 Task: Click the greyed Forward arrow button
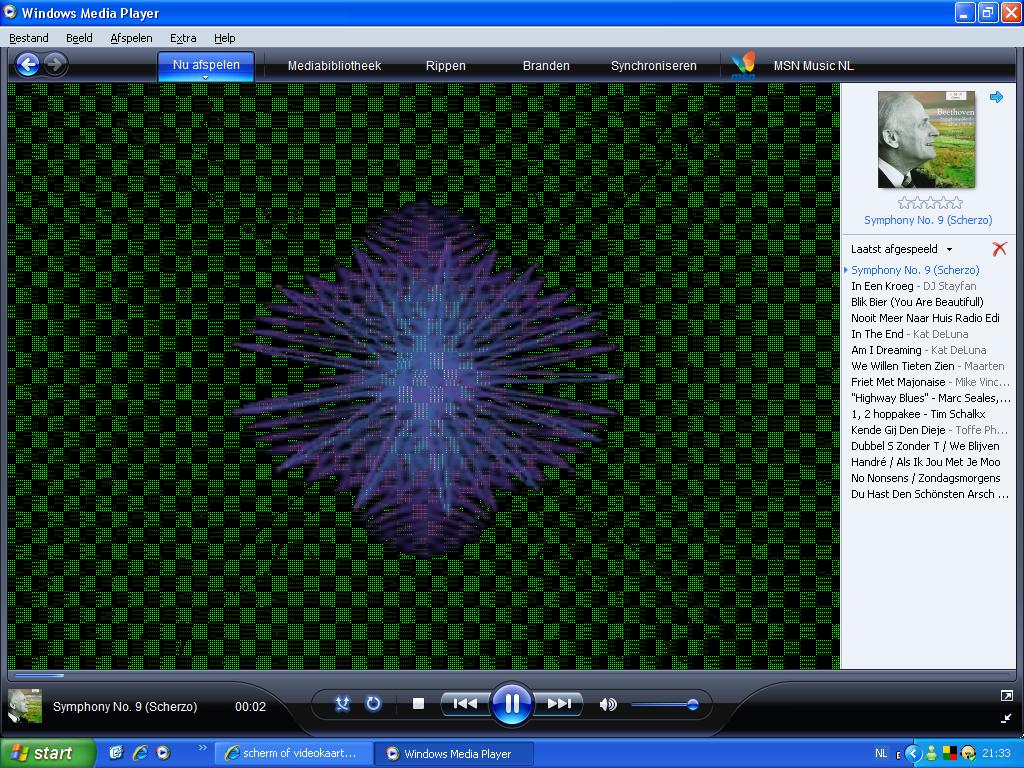[56, 65]
